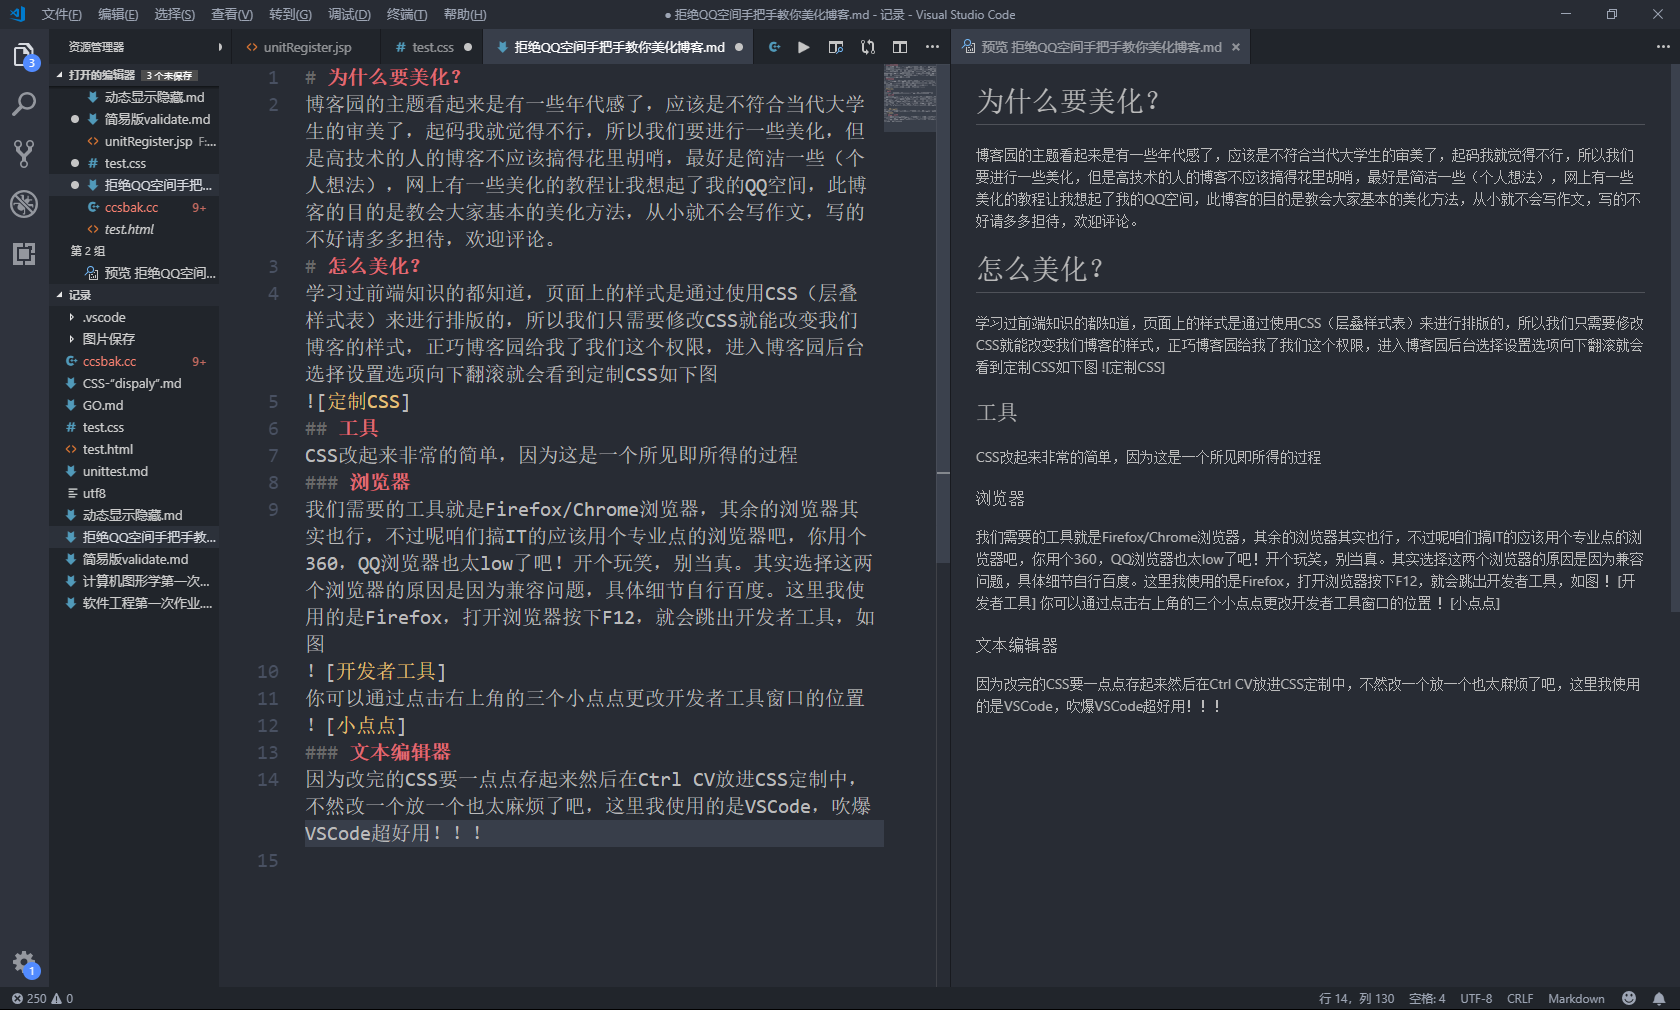
Task: Collapse the Open Editors section
Action: pyautogui.click(x=60, y=75)
